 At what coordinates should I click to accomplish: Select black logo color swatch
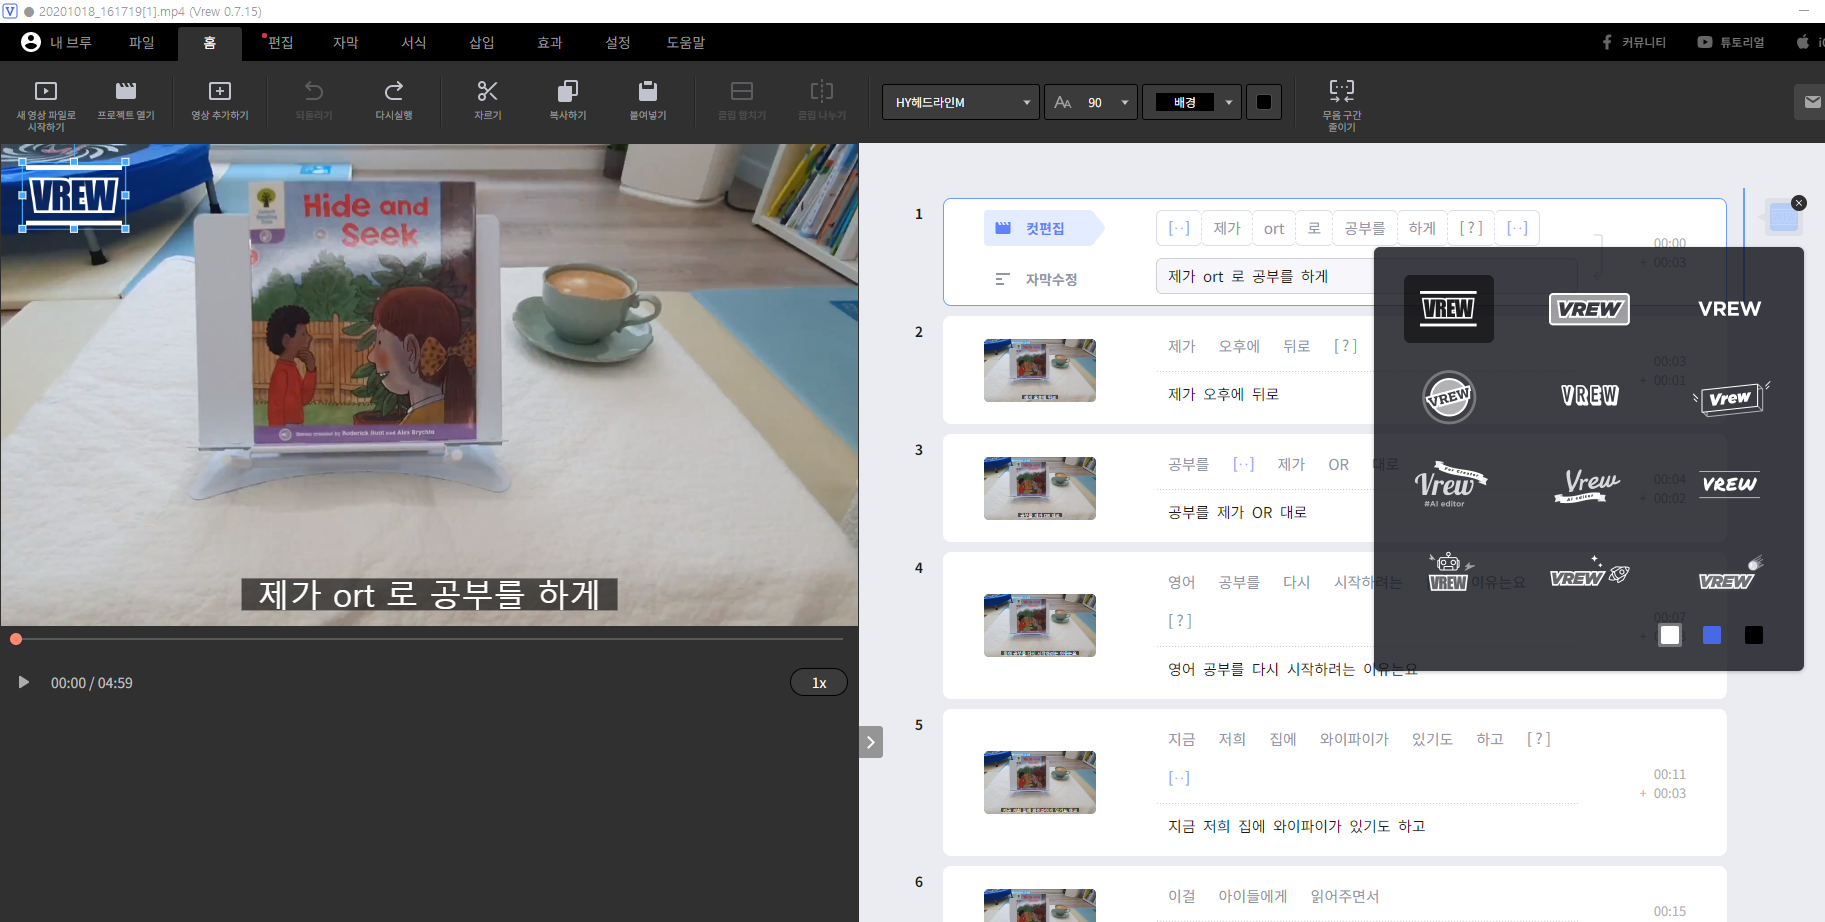(x=1754, y=635)
